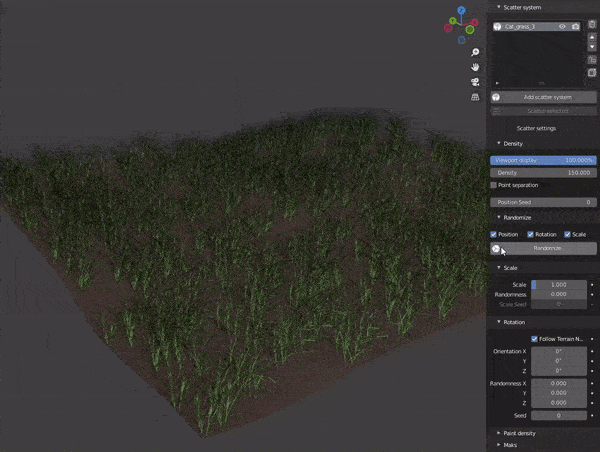The height and width of the screenshot is (452, 600).
Task: Collapse the Randomize panel
Action: pyautogui.click(x=499, y=217)
